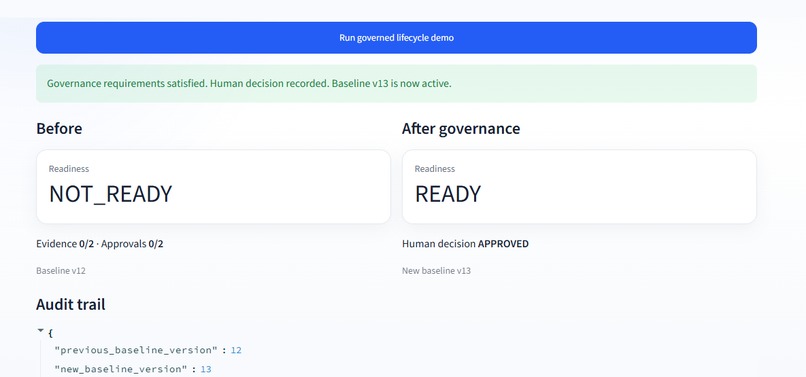Collapse the audit trail JSON root
806x377 pixels.
(41, 331)
